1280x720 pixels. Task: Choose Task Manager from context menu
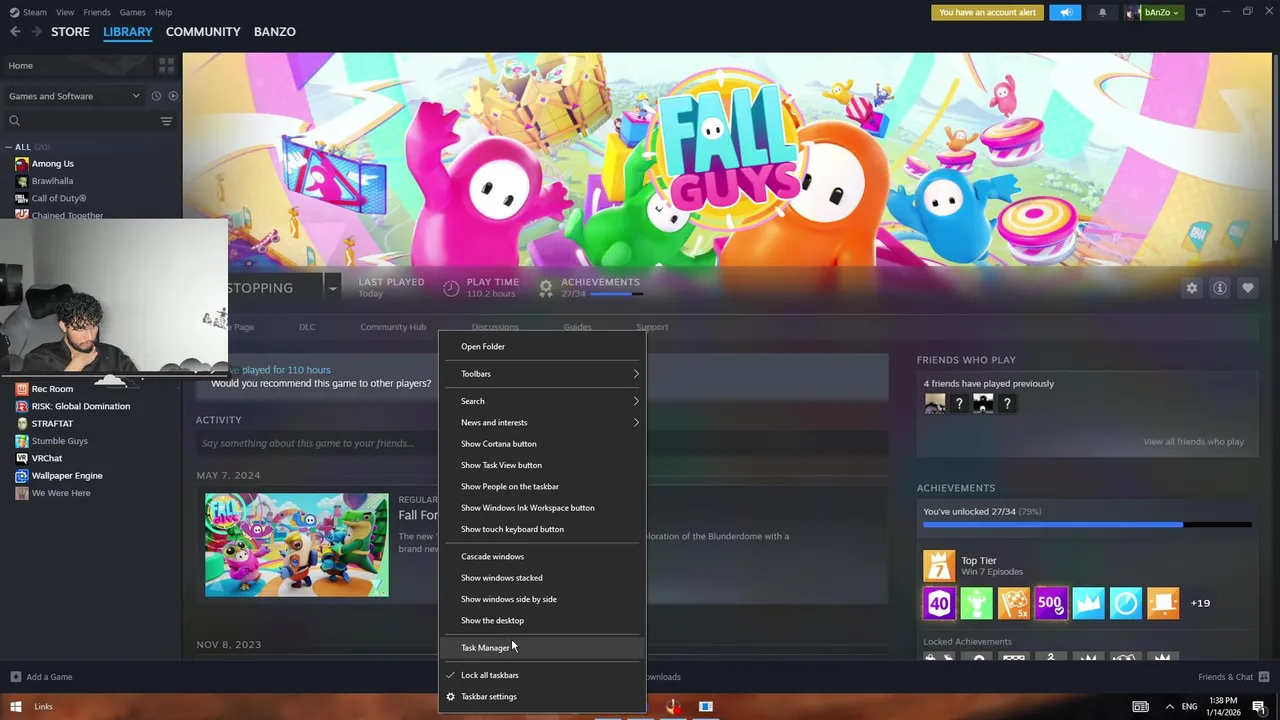[x=542, y=648]
